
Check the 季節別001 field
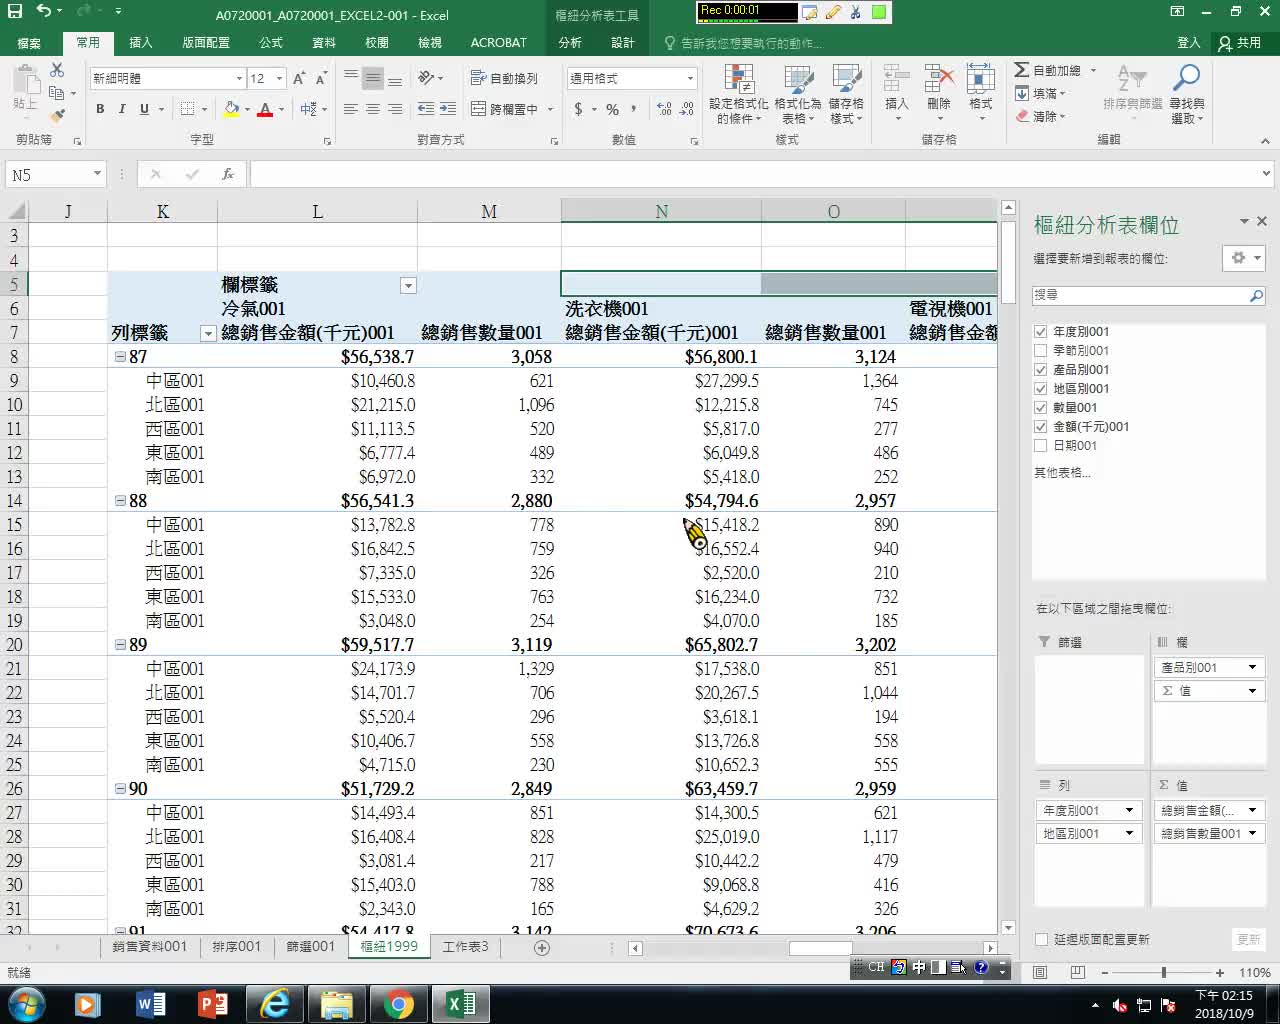(1041, 350)
